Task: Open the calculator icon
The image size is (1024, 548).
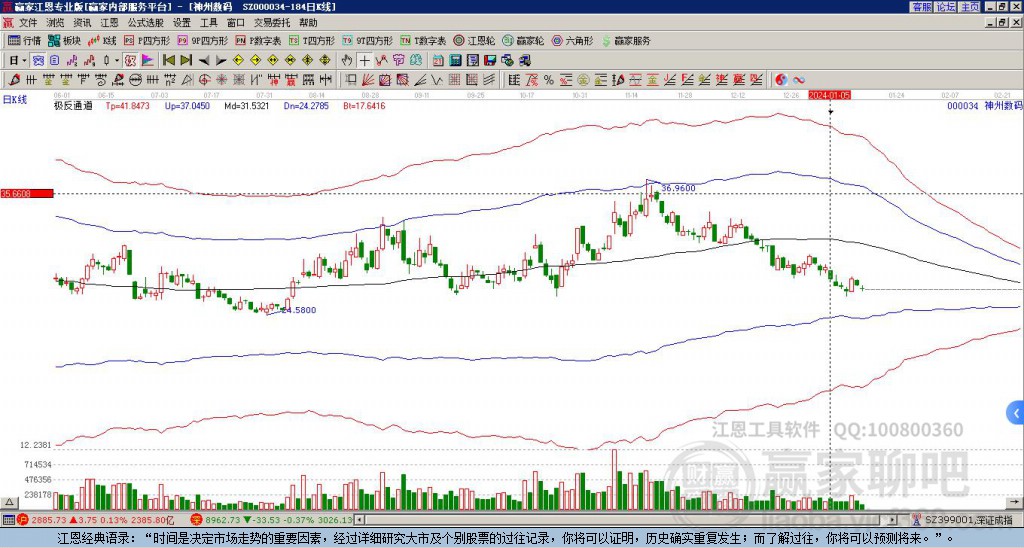Action: click(x=455, y=61)
